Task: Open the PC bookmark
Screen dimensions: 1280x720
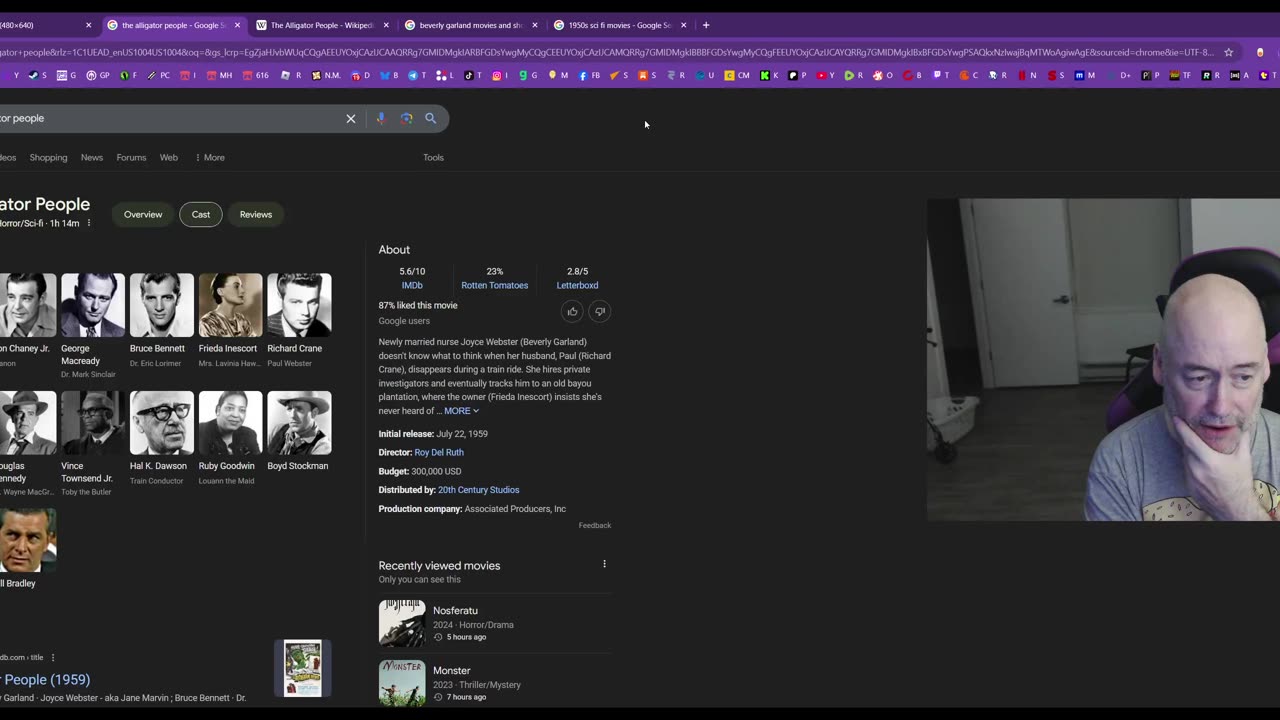Action: tap(159, 75)
